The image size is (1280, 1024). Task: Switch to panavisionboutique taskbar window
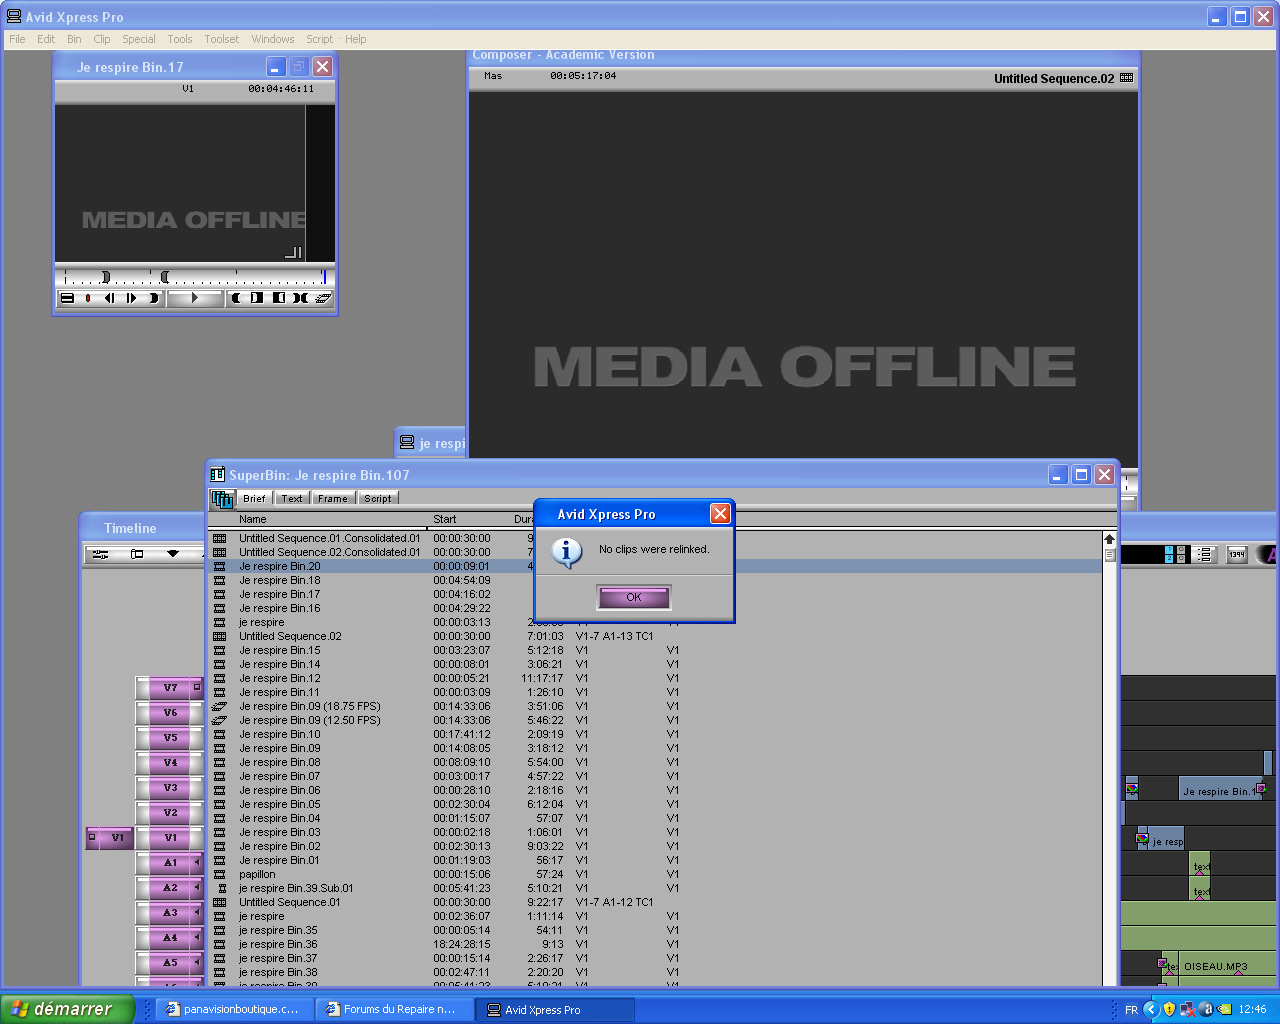click(x=232, y=1009)
